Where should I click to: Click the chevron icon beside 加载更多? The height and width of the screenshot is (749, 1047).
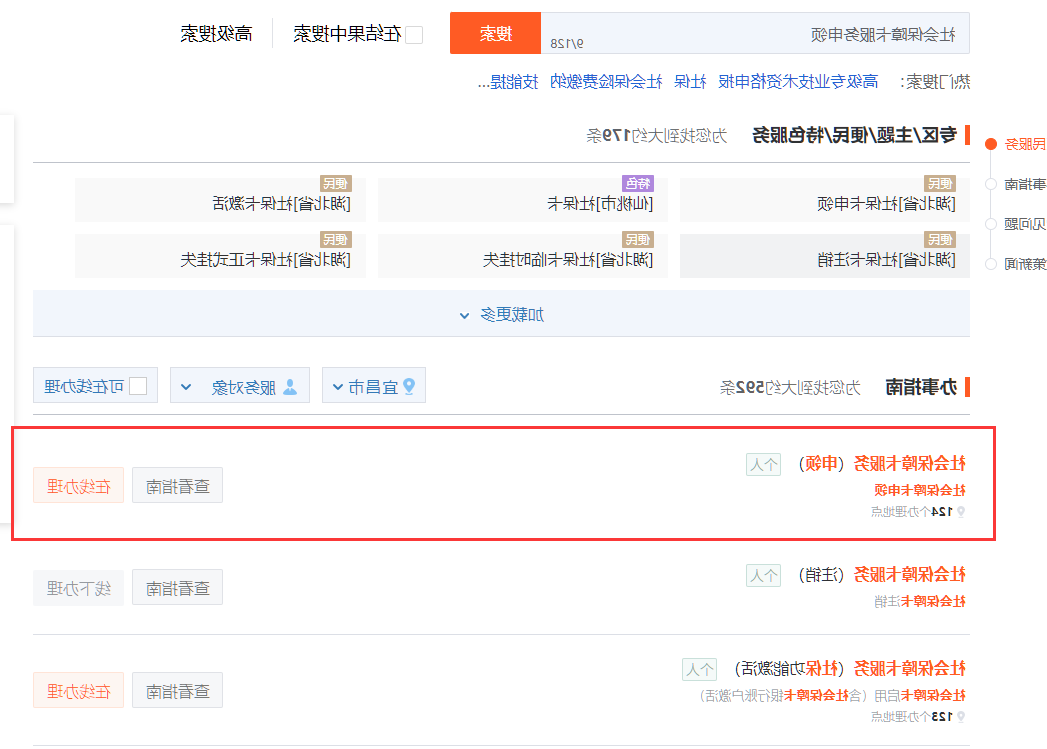coord(465,316)
